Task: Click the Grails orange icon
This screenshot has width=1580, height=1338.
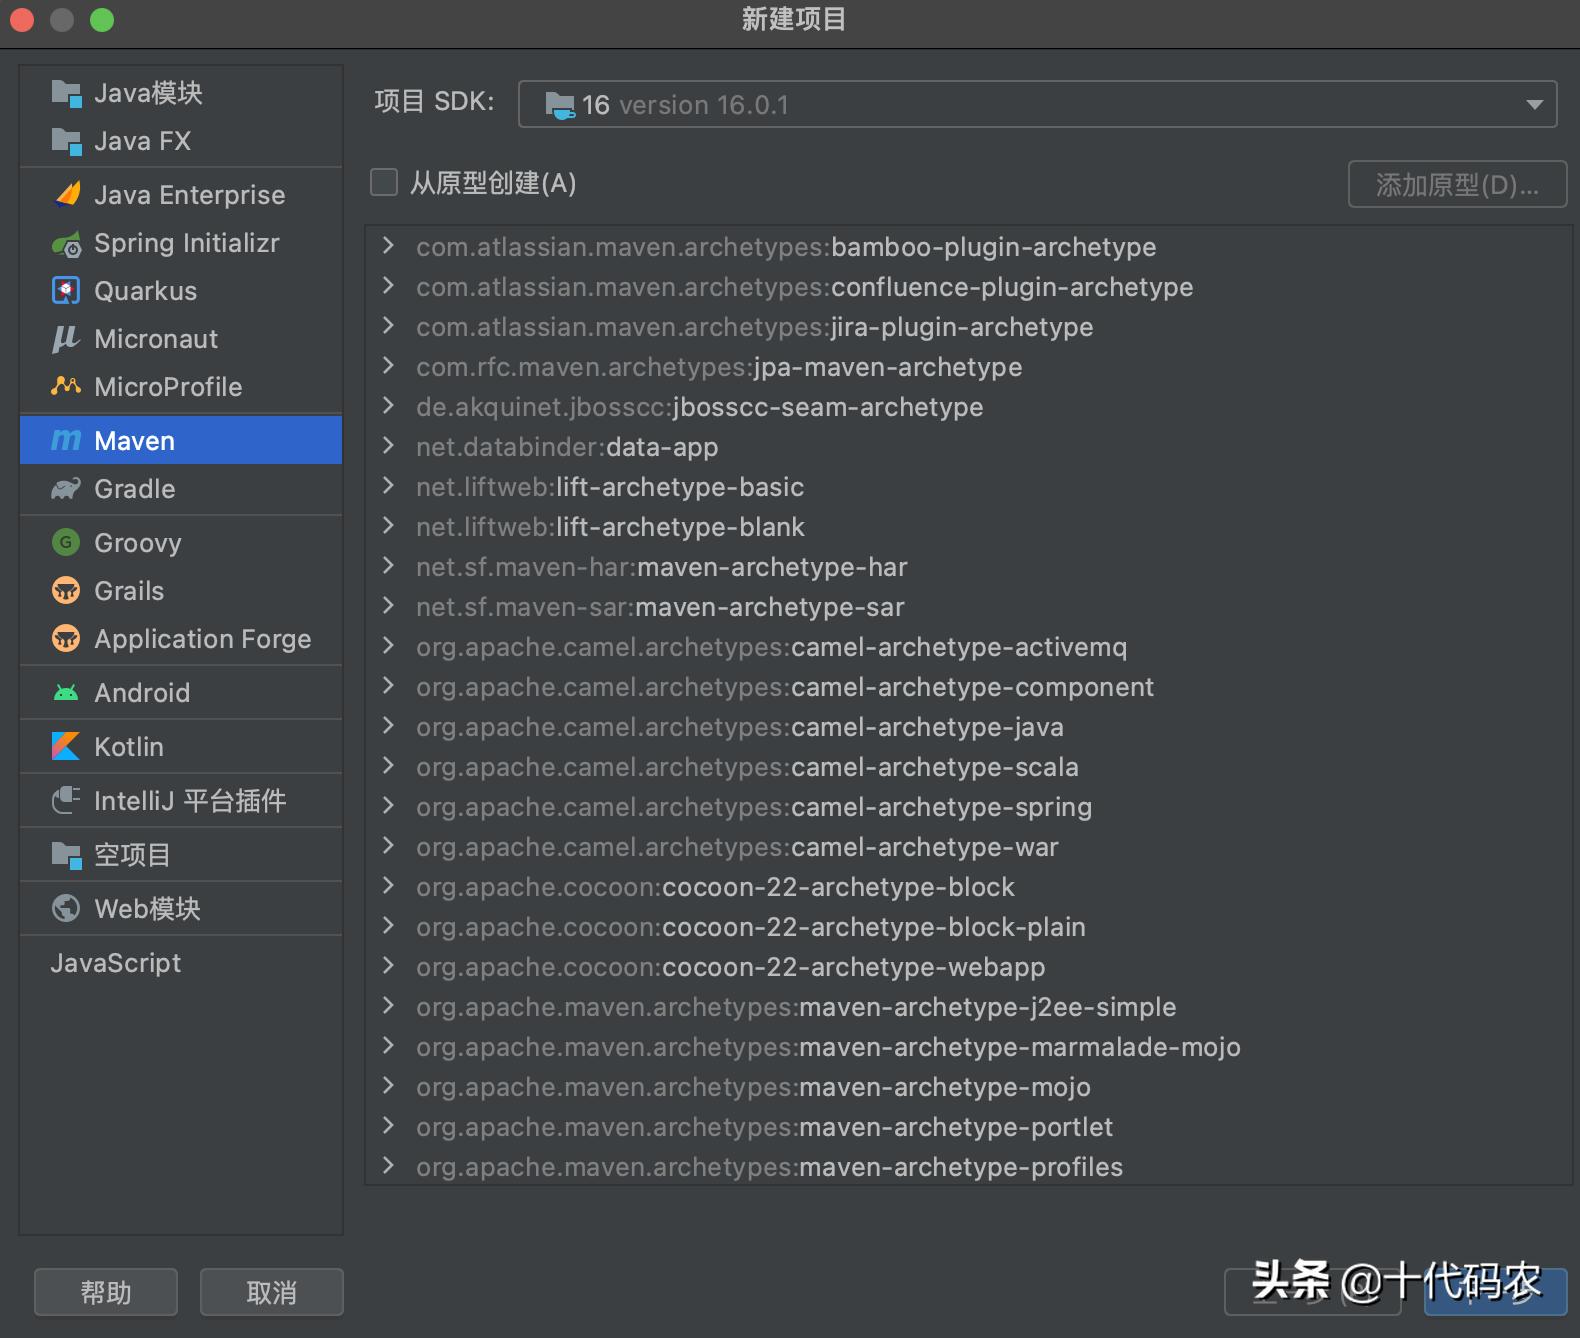Action: [66, 590]
